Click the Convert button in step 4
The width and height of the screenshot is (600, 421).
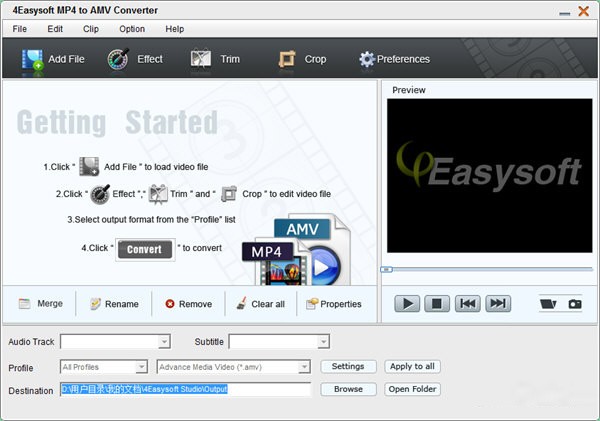tap(145, 250)
